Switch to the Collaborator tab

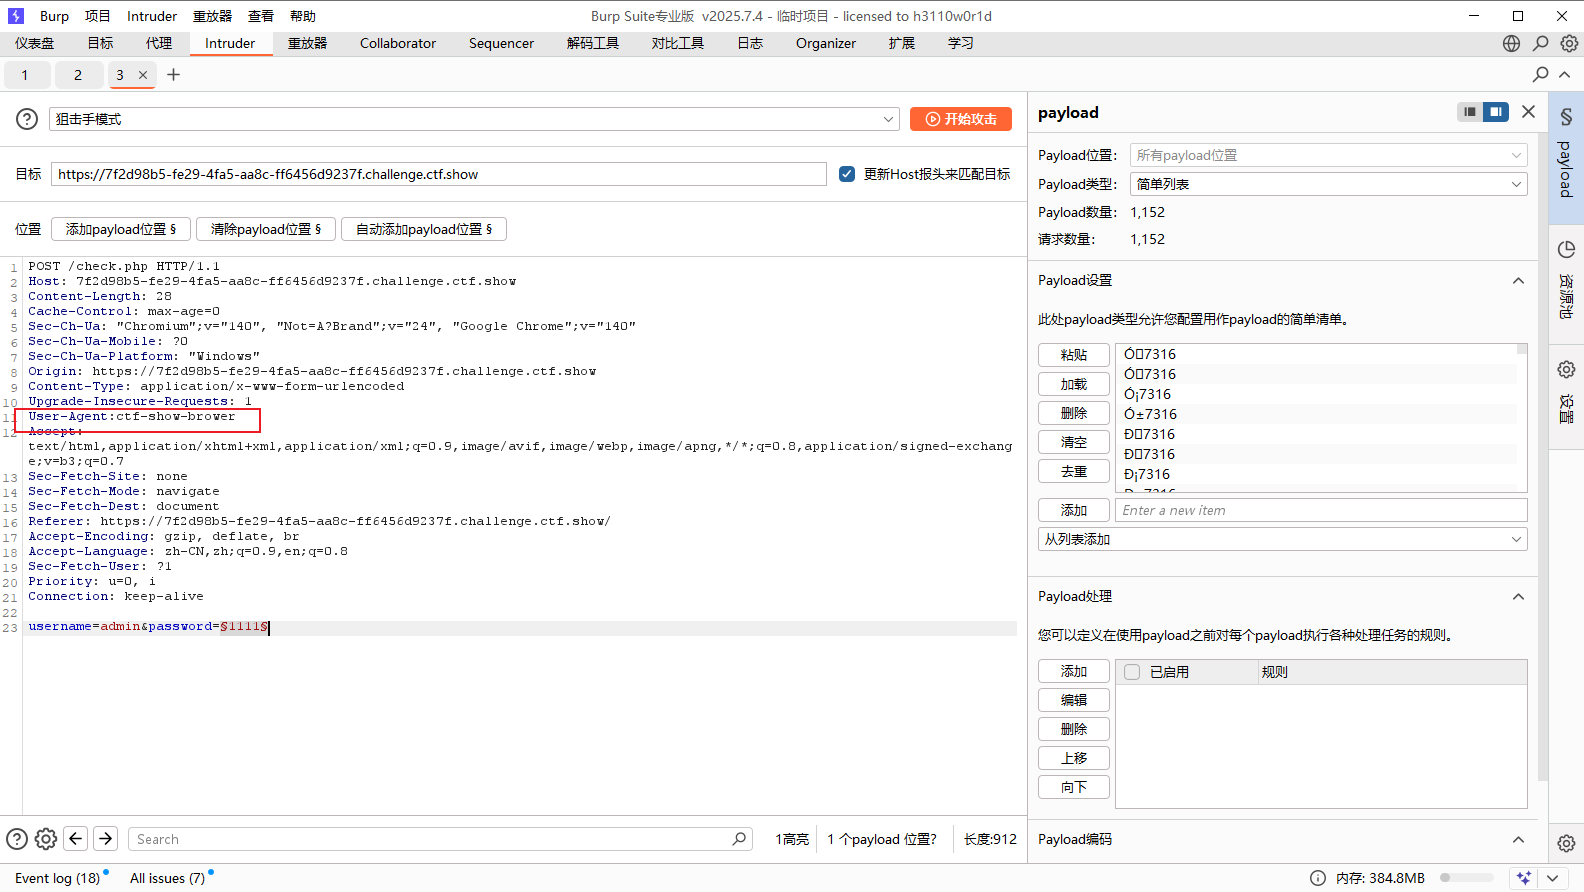[x=398, y=43]
